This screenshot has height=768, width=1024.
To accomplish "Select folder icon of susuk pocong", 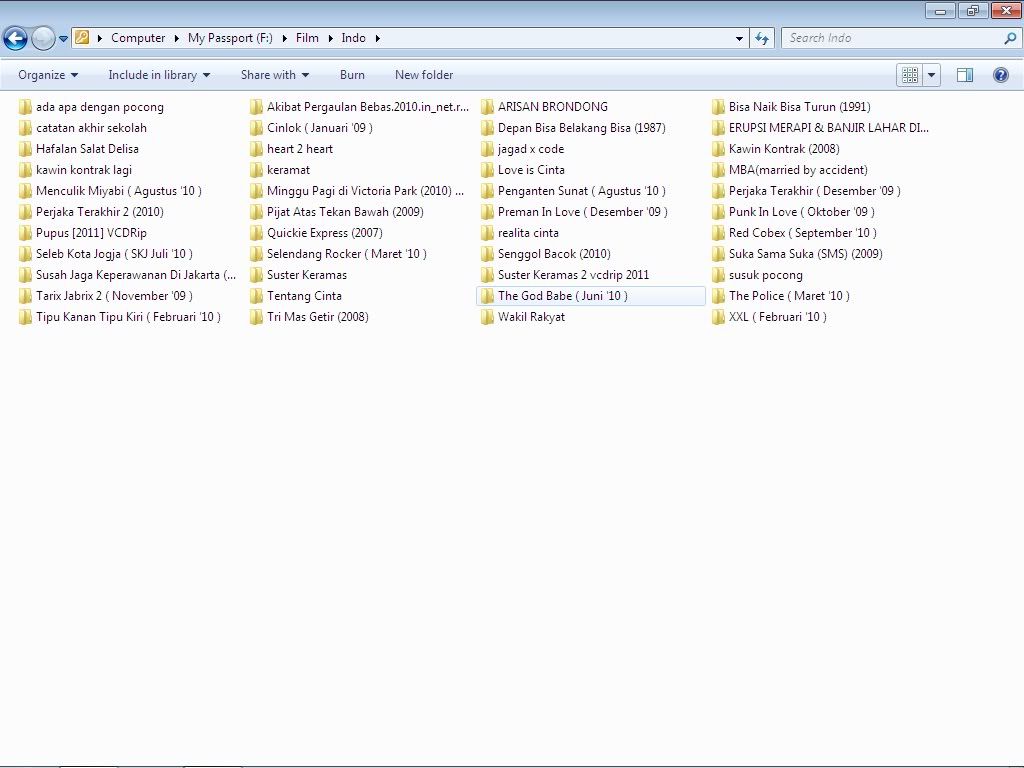I will click(718, 275).
